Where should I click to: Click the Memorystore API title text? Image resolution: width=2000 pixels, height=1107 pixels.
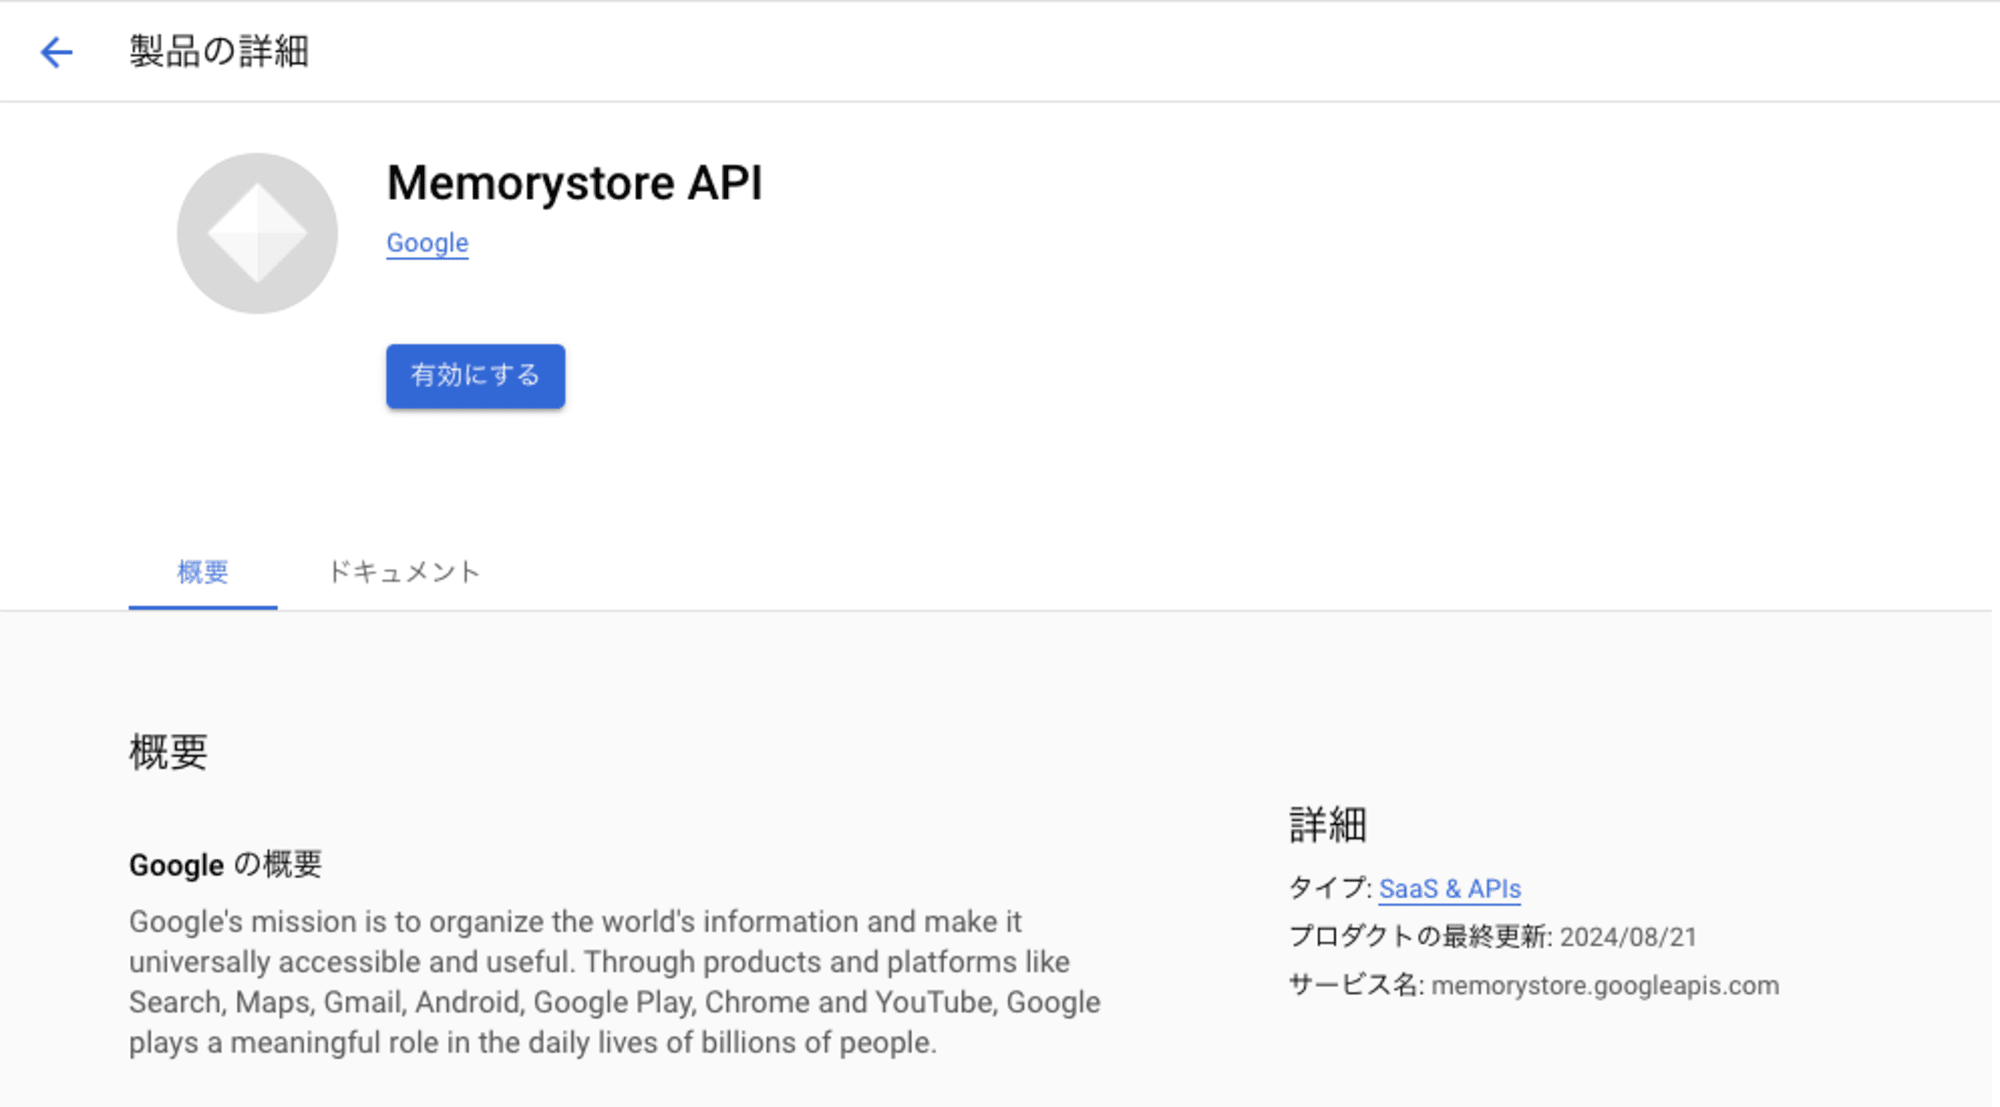pyautogui.click(x=574, y=183)
